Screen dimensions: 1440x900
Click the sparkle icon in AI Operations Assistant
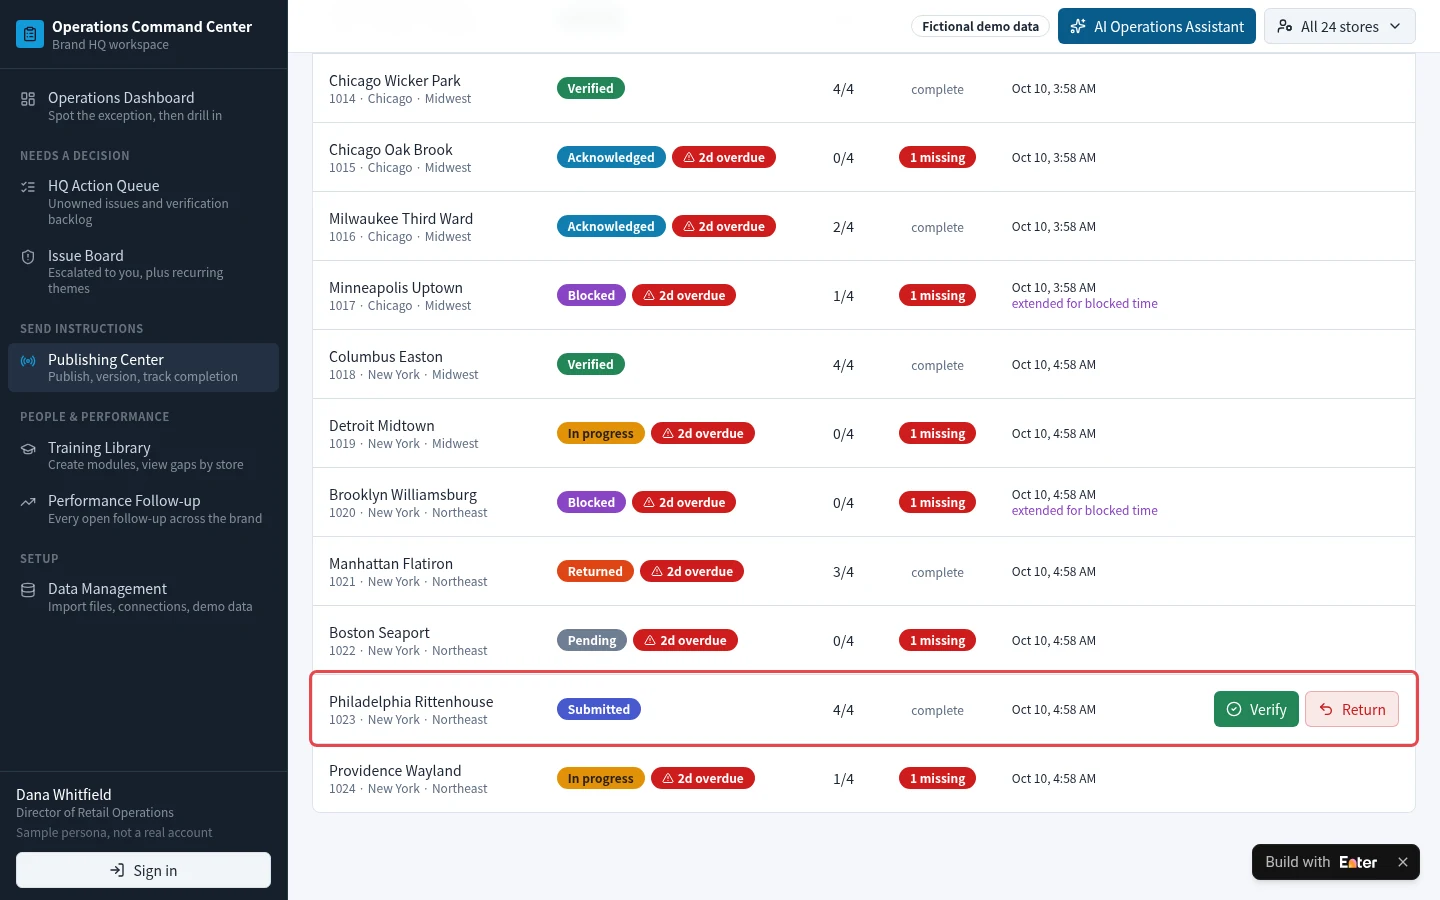click(1078, 27)
